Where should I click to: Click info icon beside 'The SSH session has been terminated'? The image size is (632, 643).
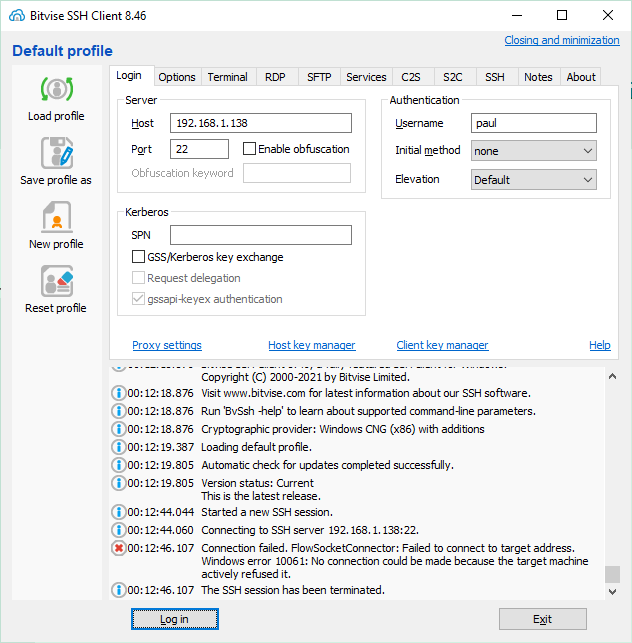pos(119,590)
